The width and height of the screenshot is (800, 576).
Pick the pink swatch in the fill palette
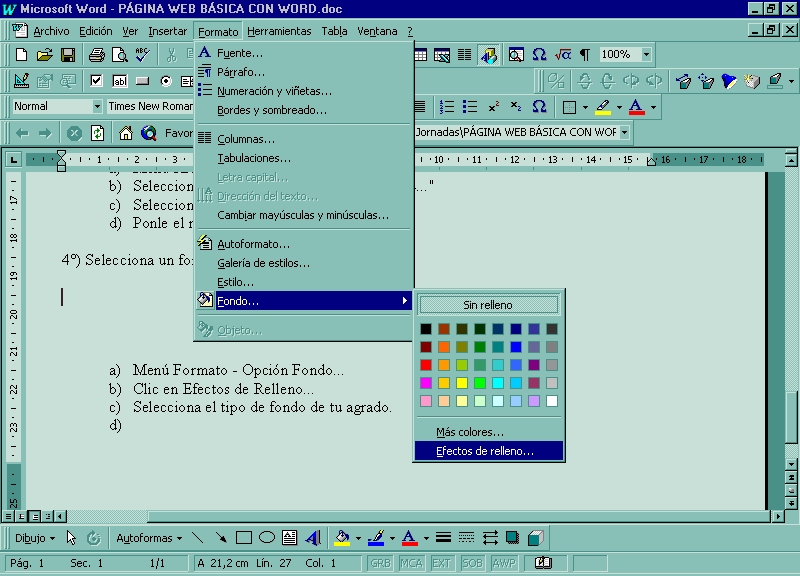pos(425,400)
